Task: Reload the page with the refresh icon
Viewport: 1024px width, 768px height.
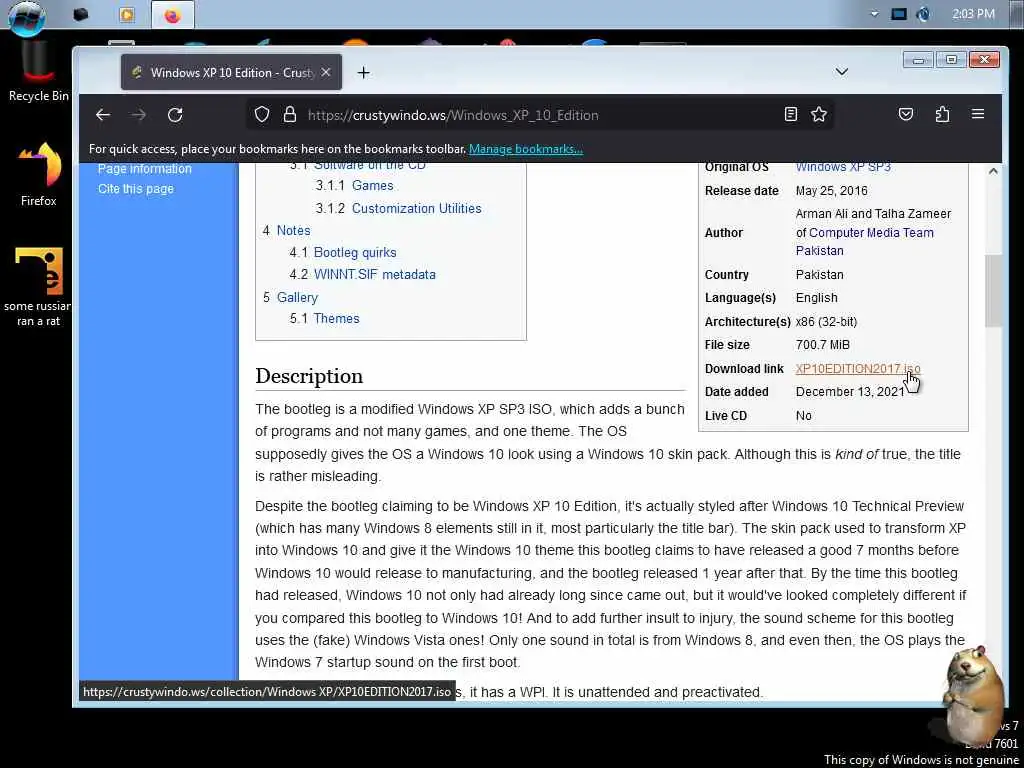Action: tap(174, 115)
